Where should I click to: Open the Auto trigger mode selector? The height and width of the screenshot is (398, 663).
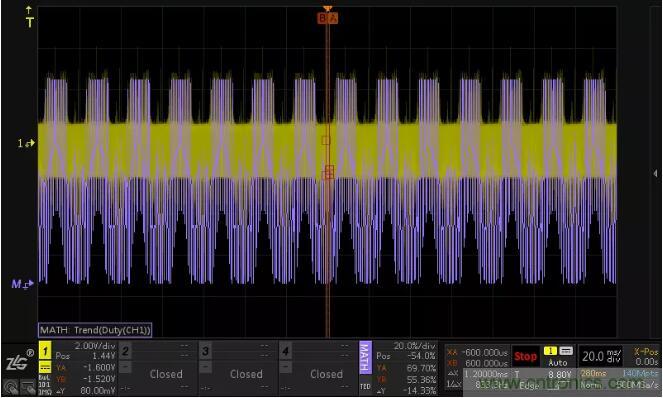pyautogui.click(x=558, y=363)
